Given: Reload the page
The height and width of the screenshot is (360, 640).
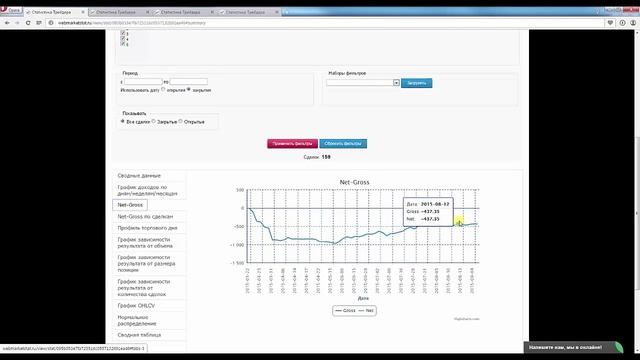Looking at the screenshot, I should 28,23.
